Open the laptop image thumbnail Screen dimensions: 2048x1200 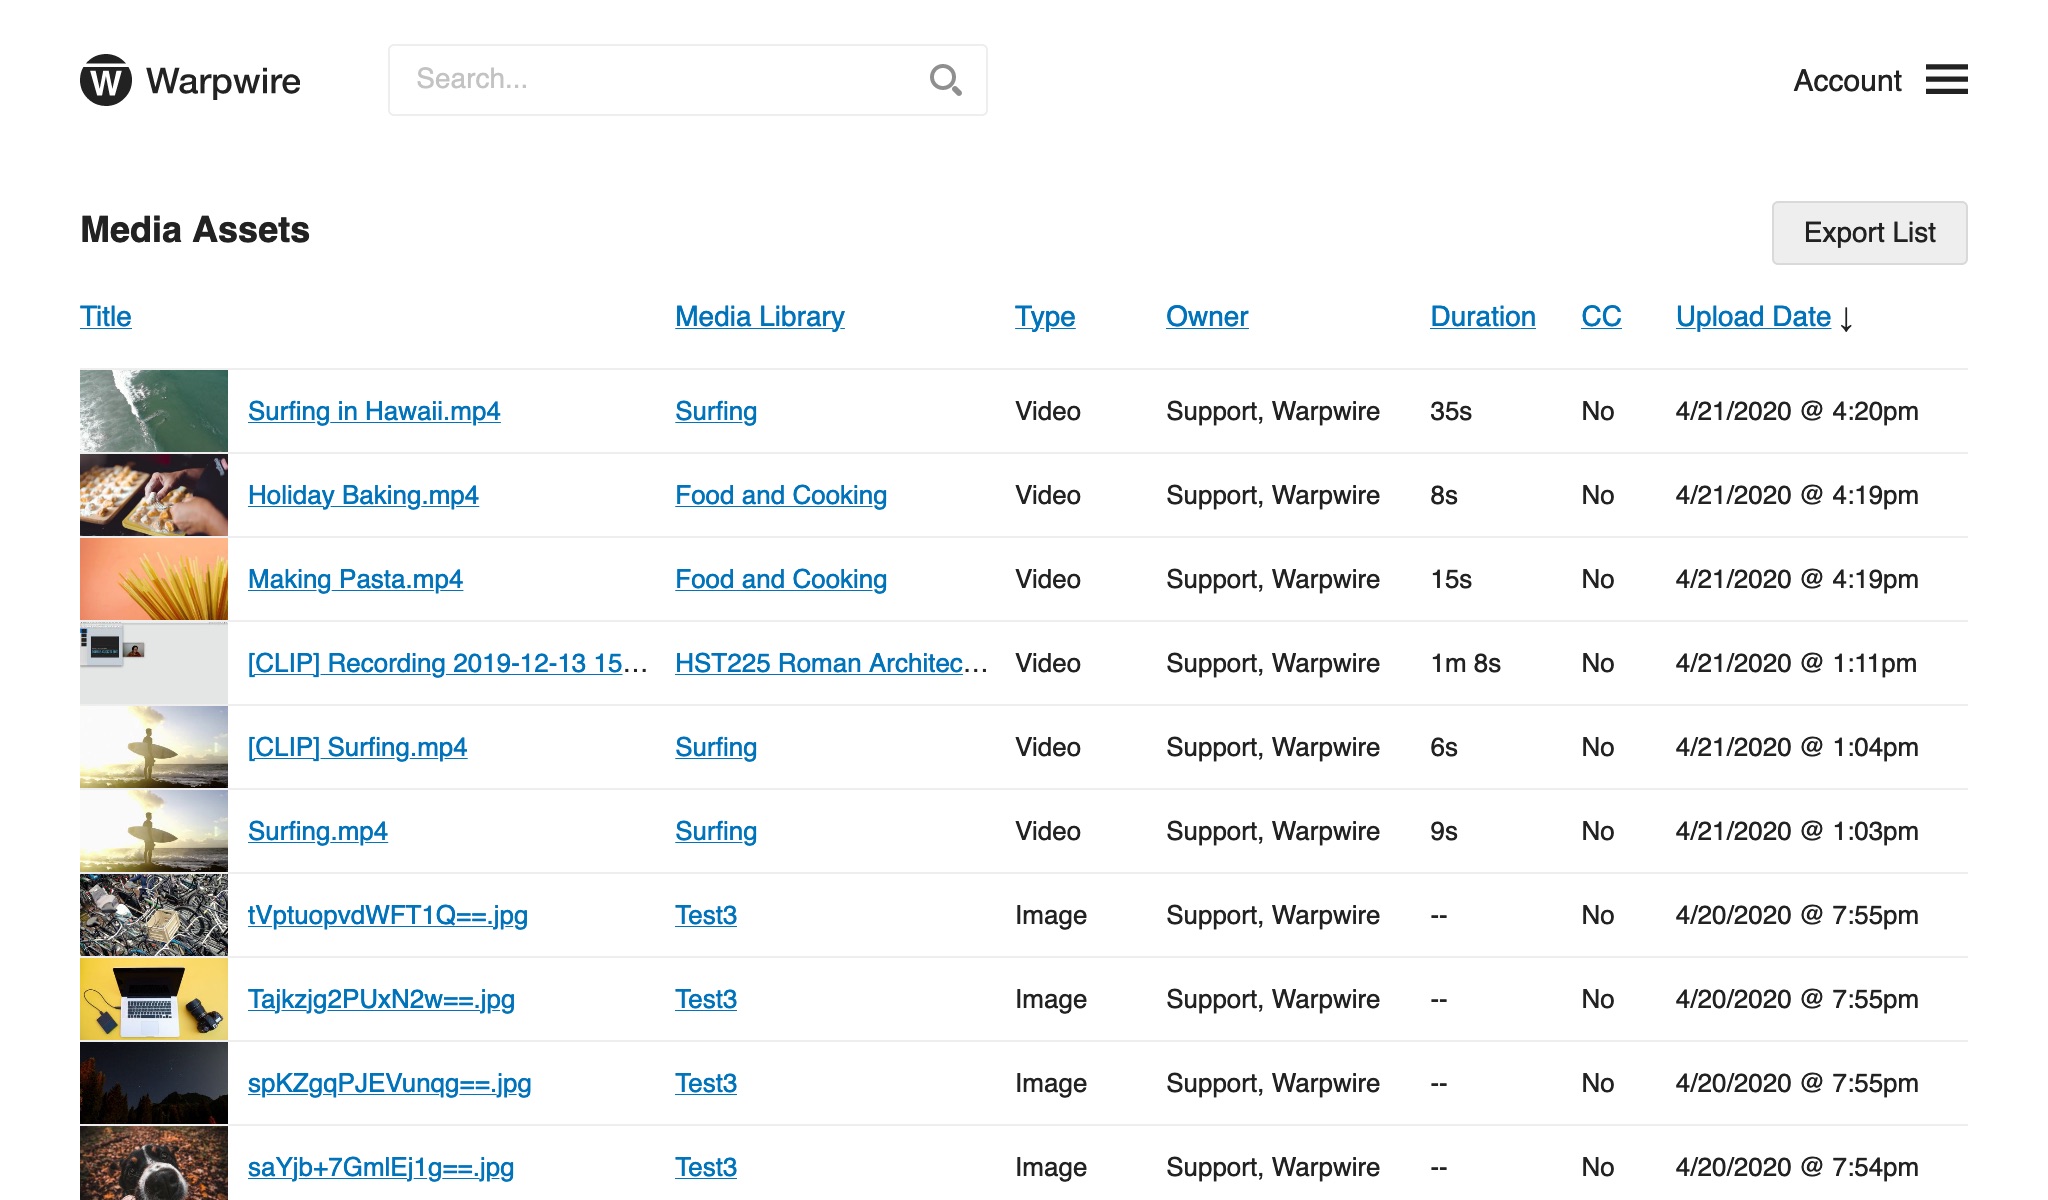tap(154, 999)
